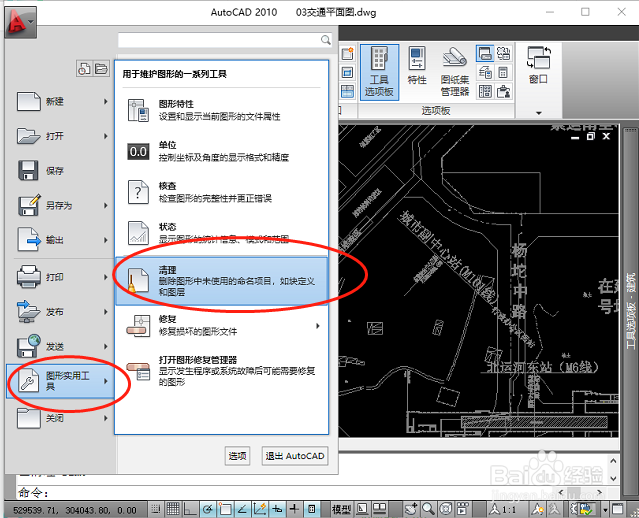Image resolution: width=639 pixels, height=518 pixels.
Task: Show open documents folder icon
Action: pyautogui.click(x=101, y=69)
